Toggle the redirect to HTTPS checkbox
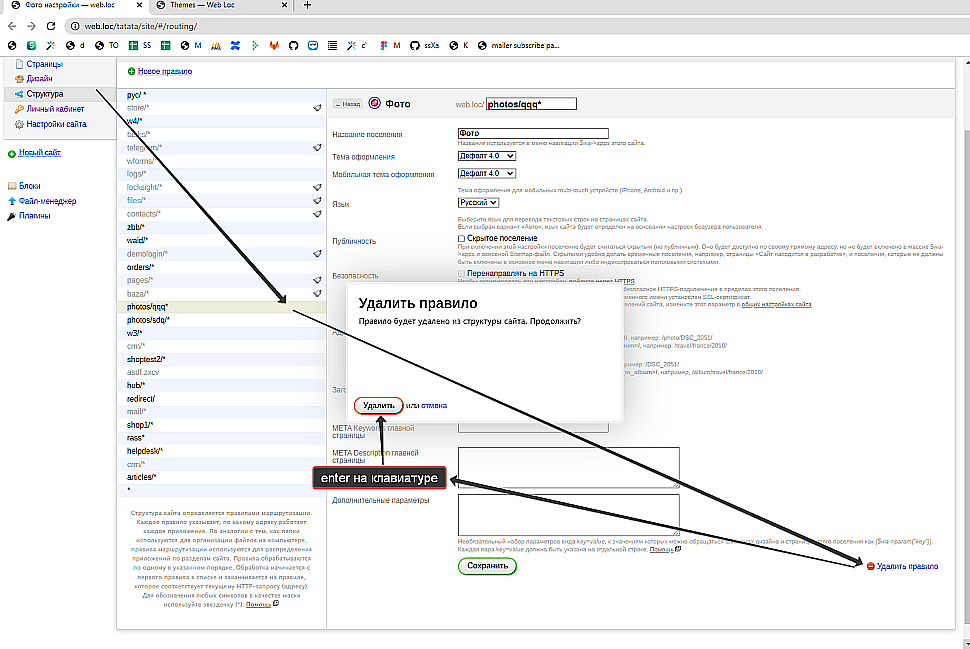970x649 pixels. pyautogui.click(x=462, y=273)
